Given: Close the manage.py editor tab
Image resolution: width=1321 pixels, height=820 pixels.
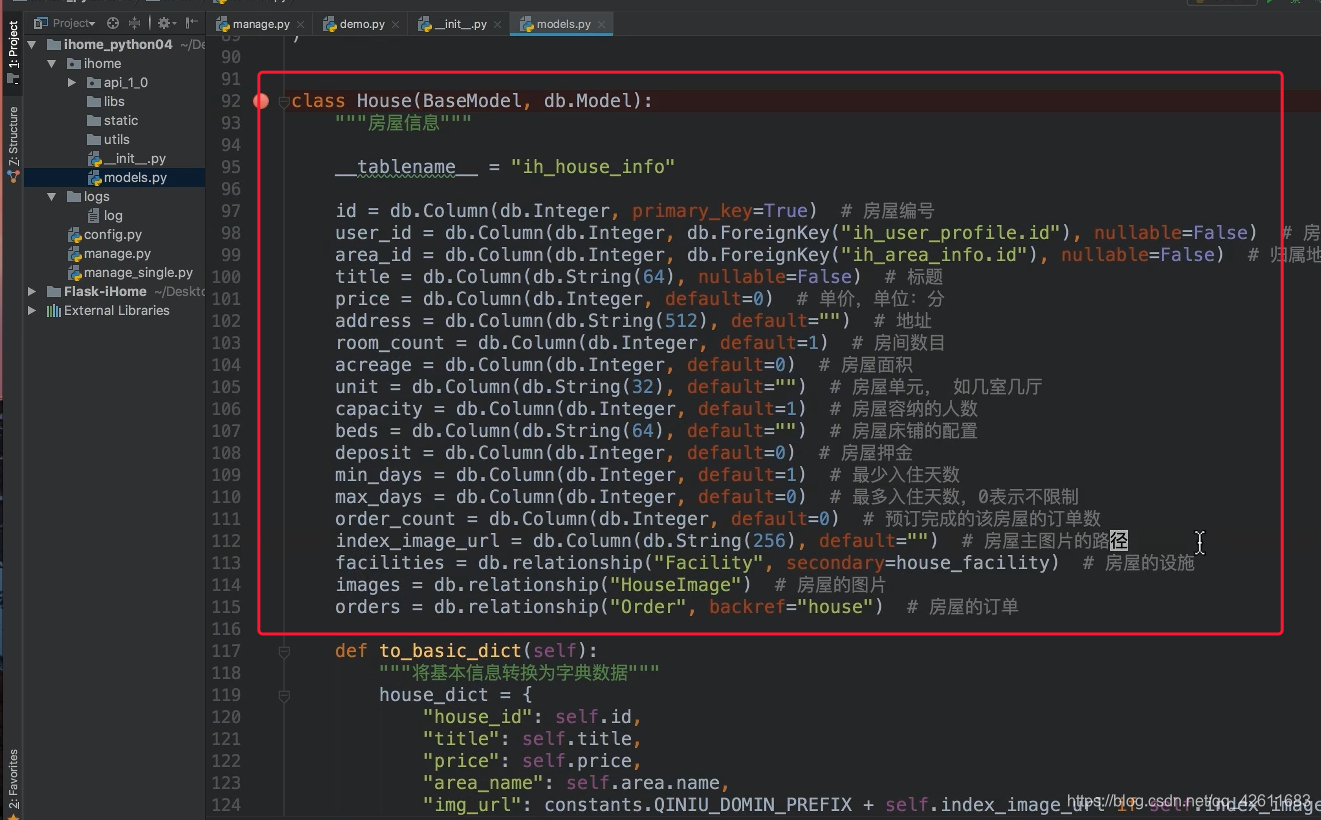Looking at the screenshot, I should tap(298, 24).
